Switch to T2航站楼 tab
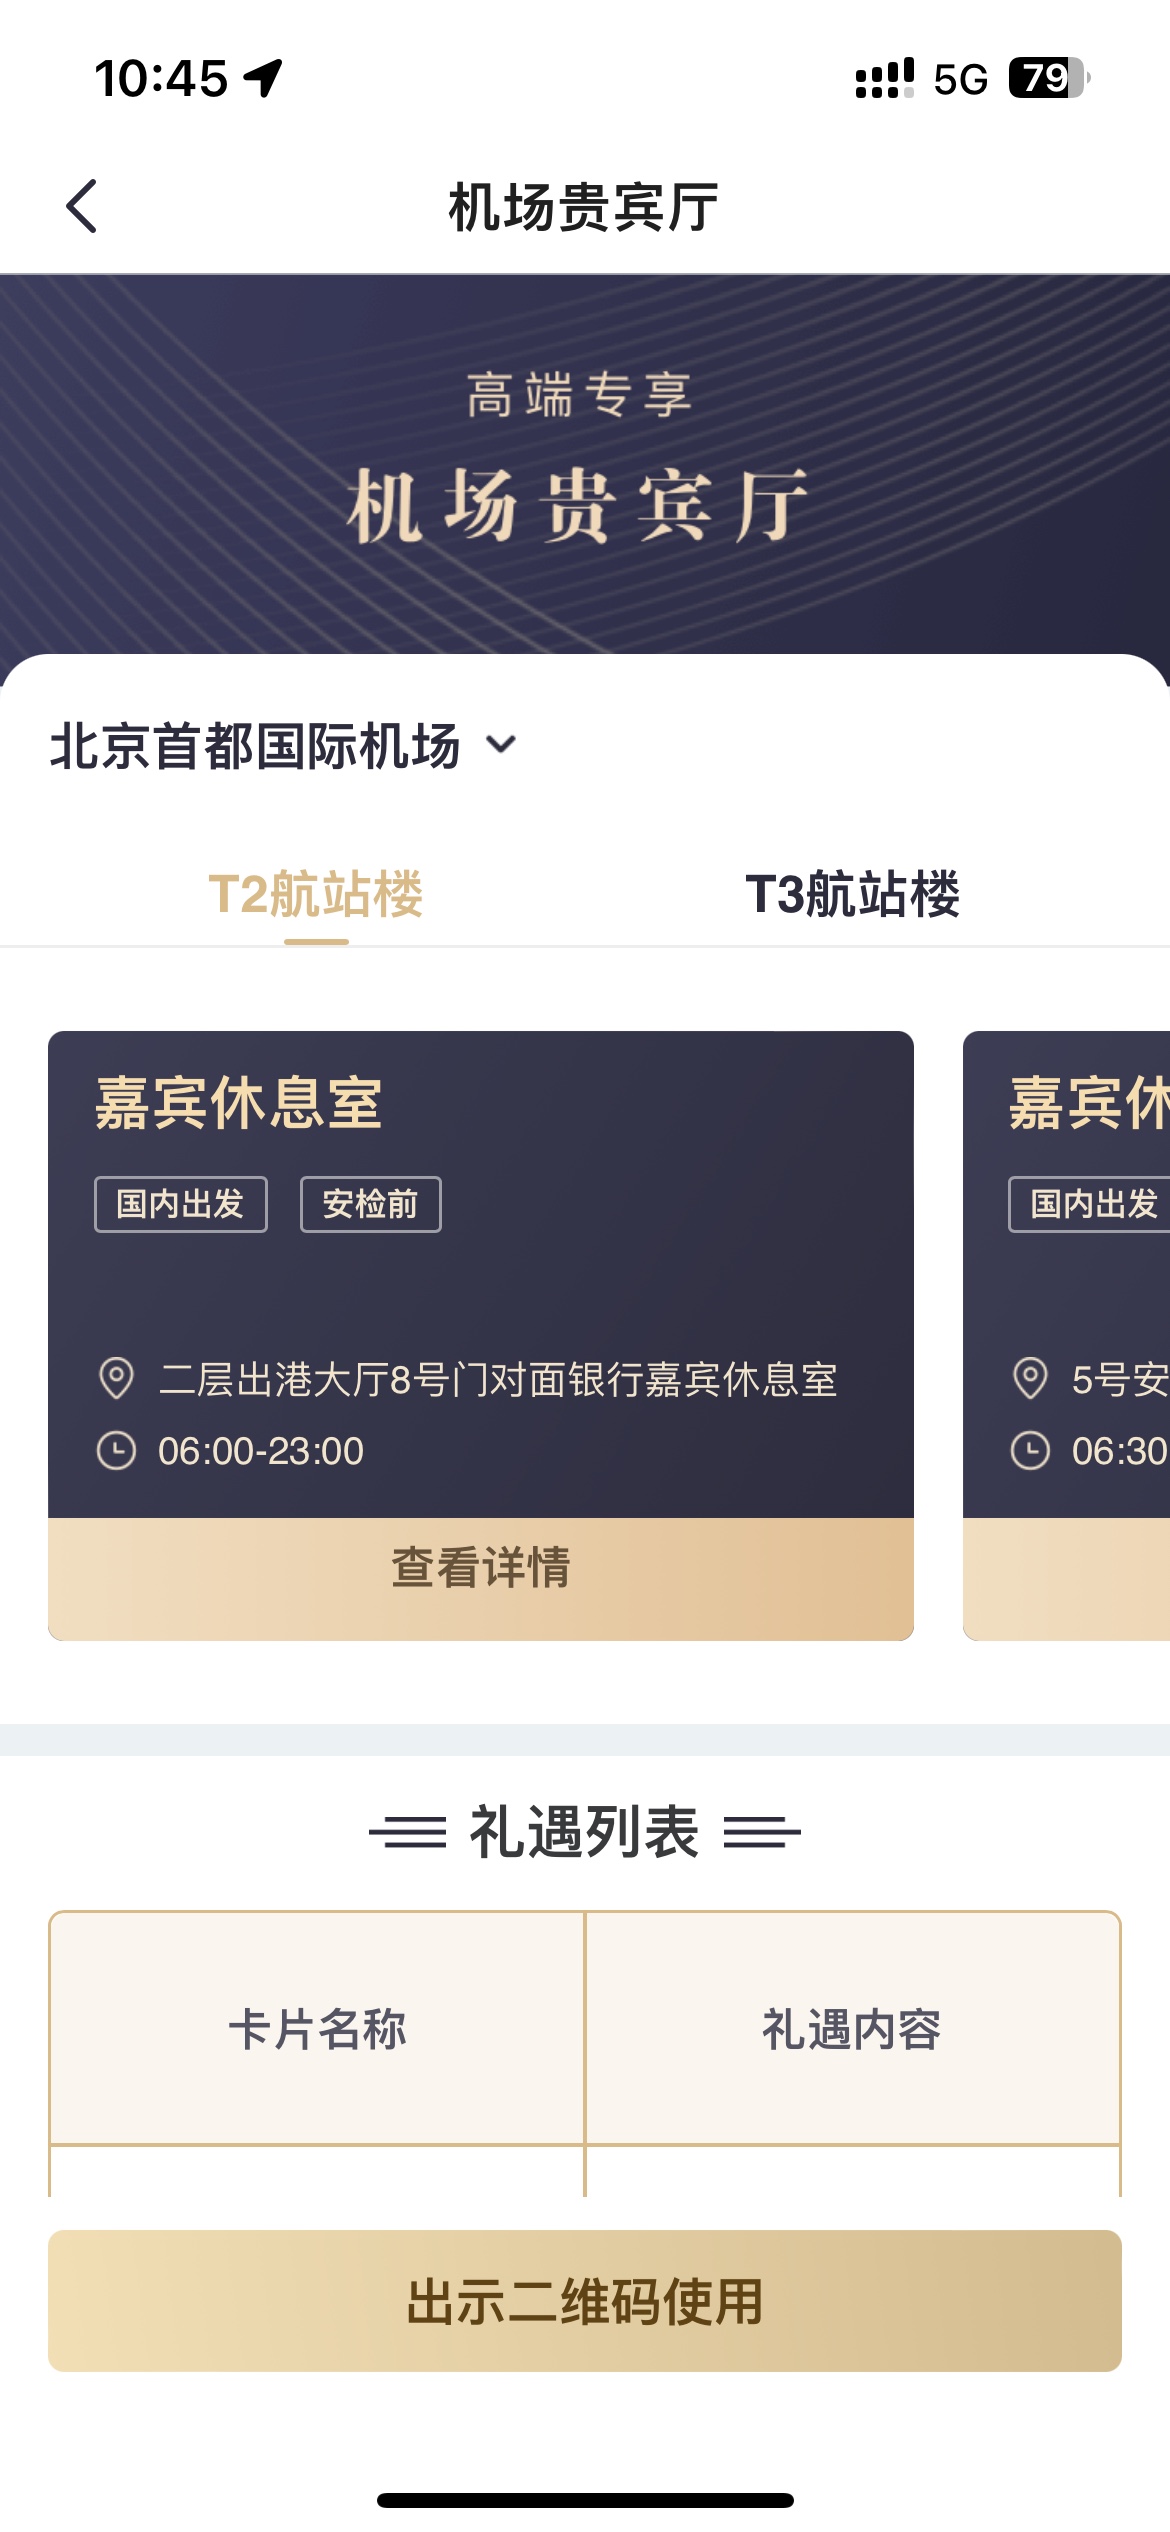The height and width of the screenshot is (2532, 1170). pyautogui.click(x=316, y=894)
